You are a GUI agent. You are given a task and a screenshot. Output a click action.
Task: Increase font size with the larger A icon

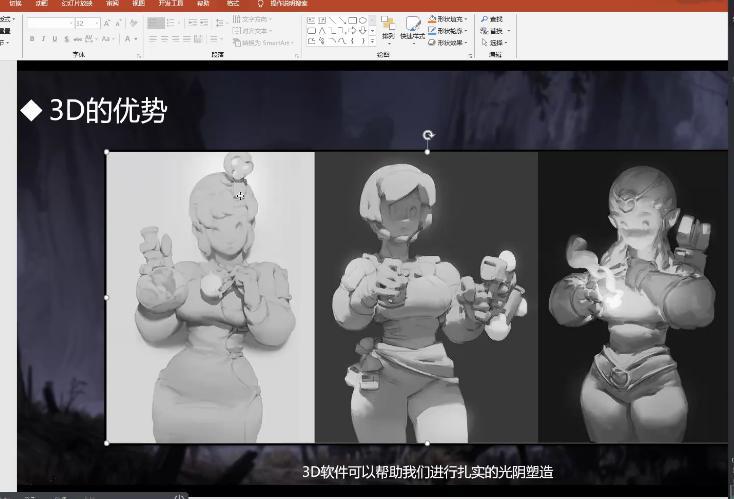coord(107,23)
